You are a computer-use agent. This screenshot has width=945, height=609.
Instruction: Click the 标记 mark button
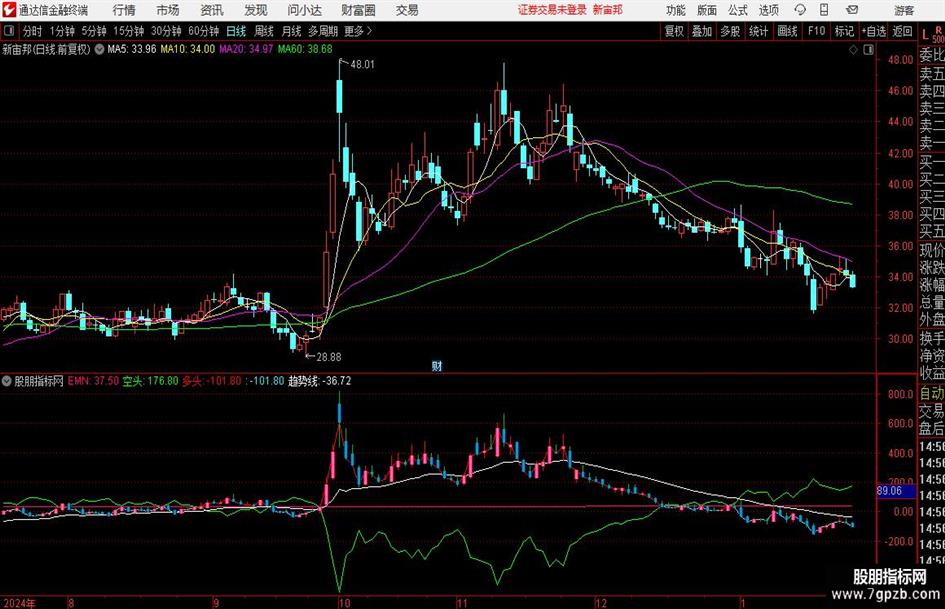pos(844,31)
